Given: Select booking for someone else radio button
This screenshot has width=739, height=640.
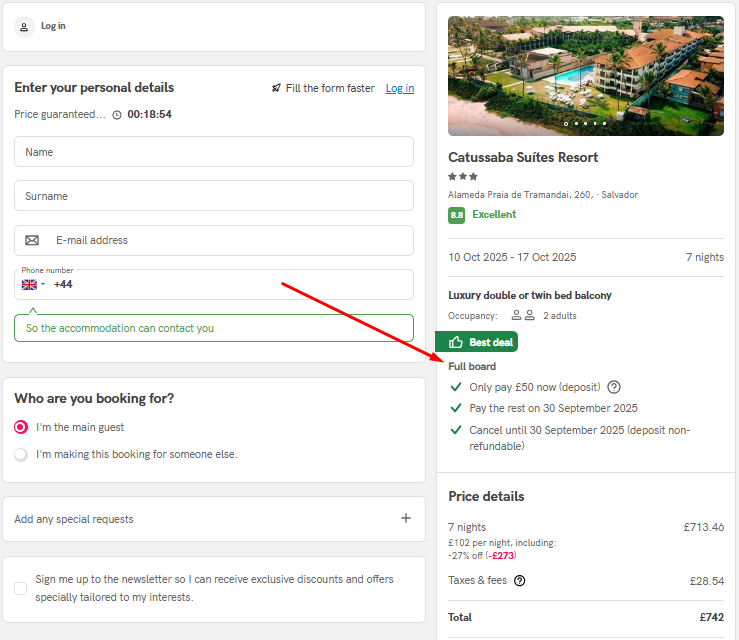Looking at the screenshot, I should 21,454.
